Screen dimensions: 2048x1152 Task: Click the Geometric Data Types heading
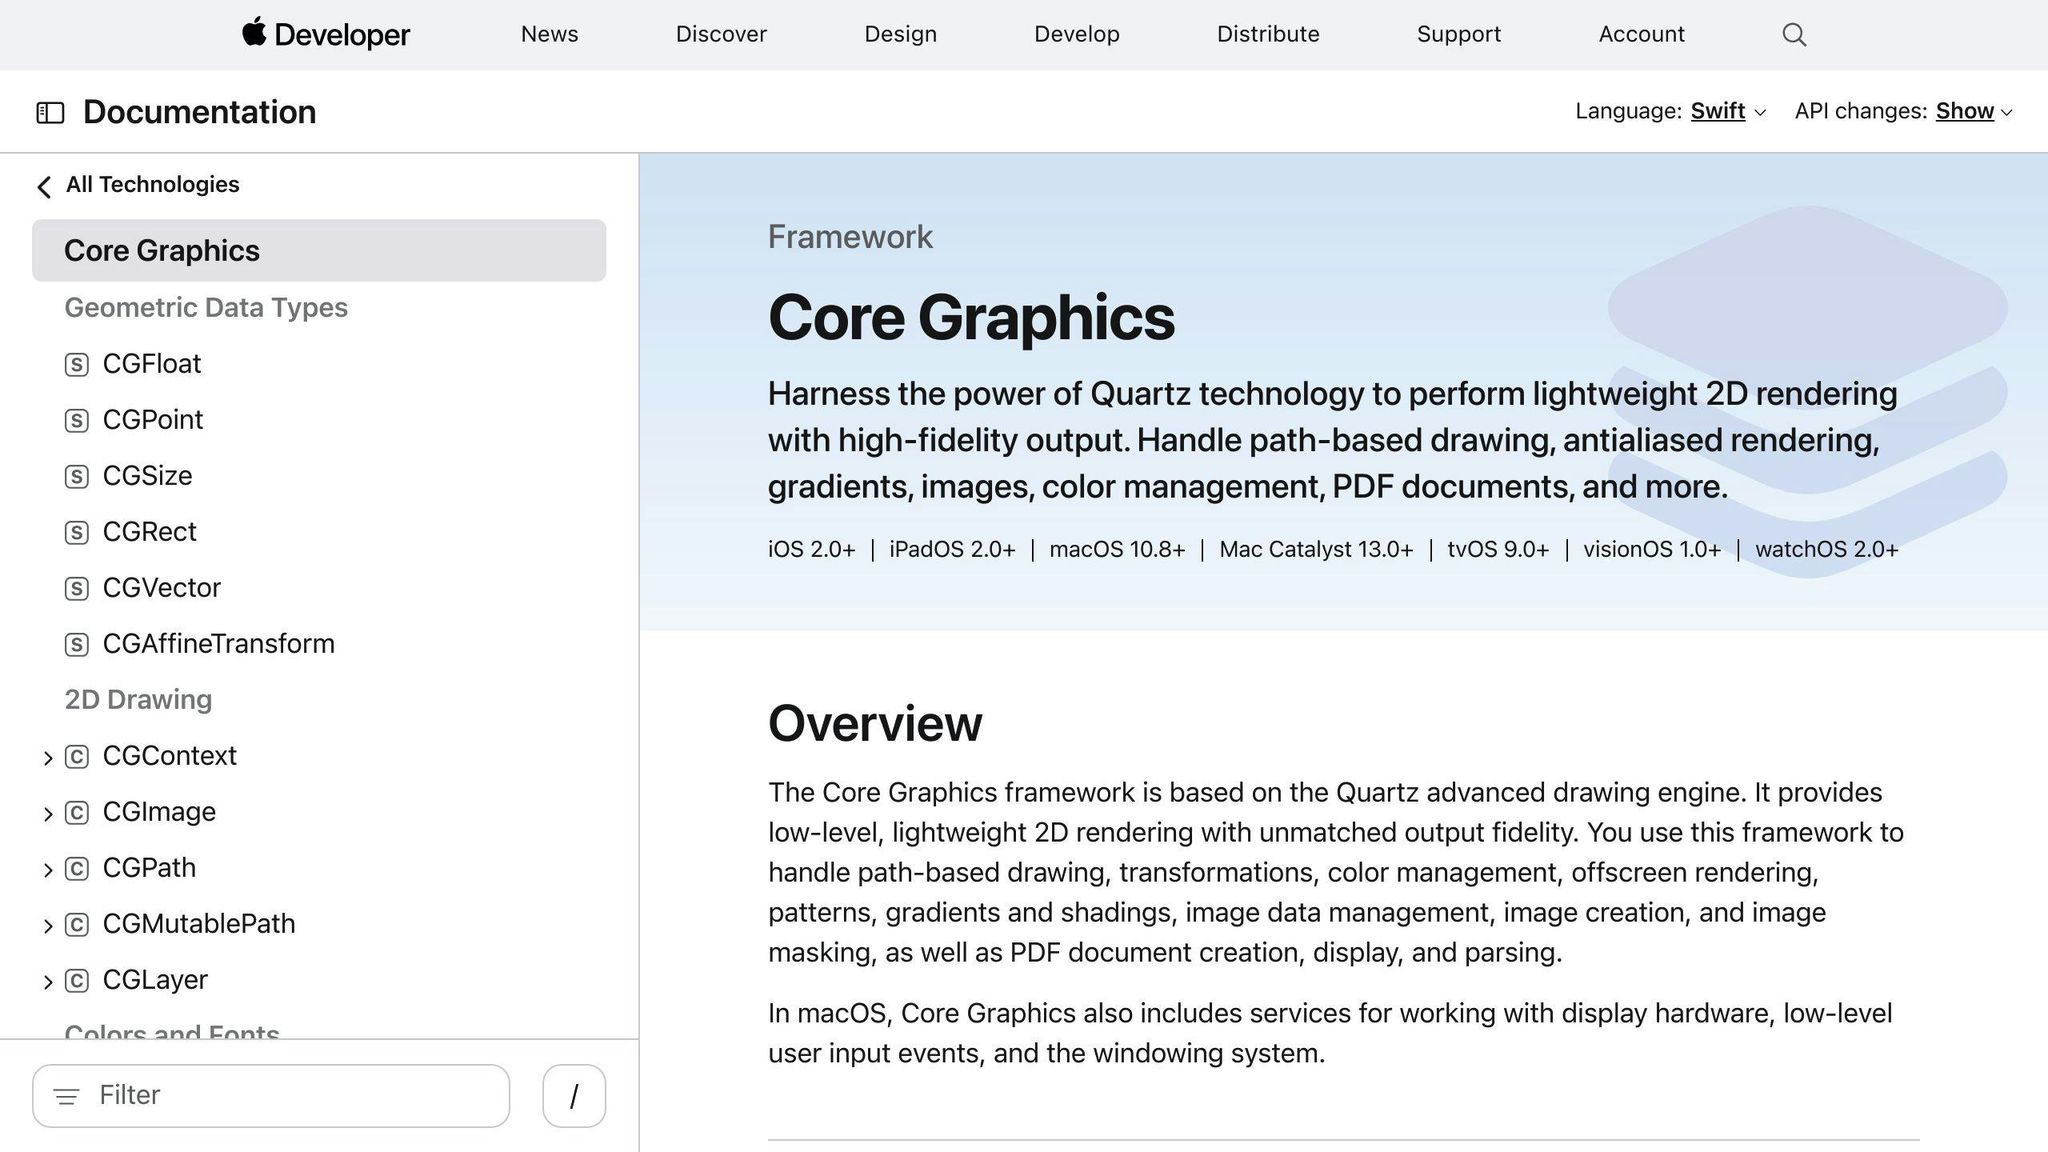pyautogui.click(x=206, y=308)
